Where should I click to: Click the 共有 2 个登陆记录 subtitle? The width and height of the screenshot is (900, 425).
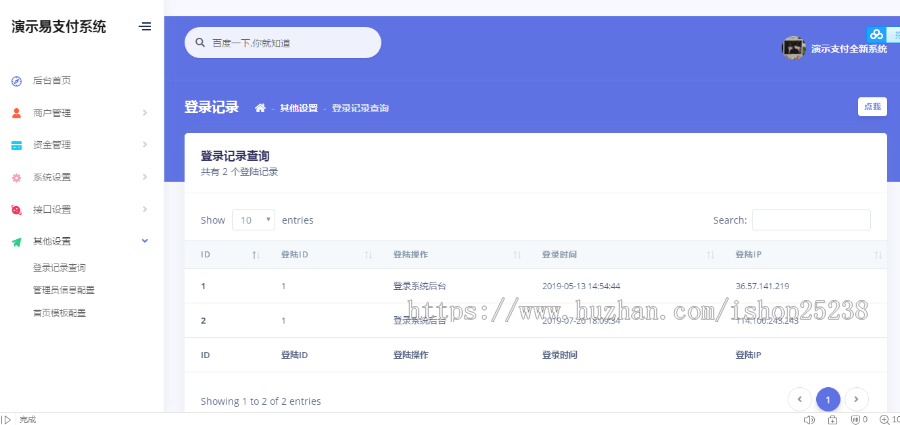[239, 172]
